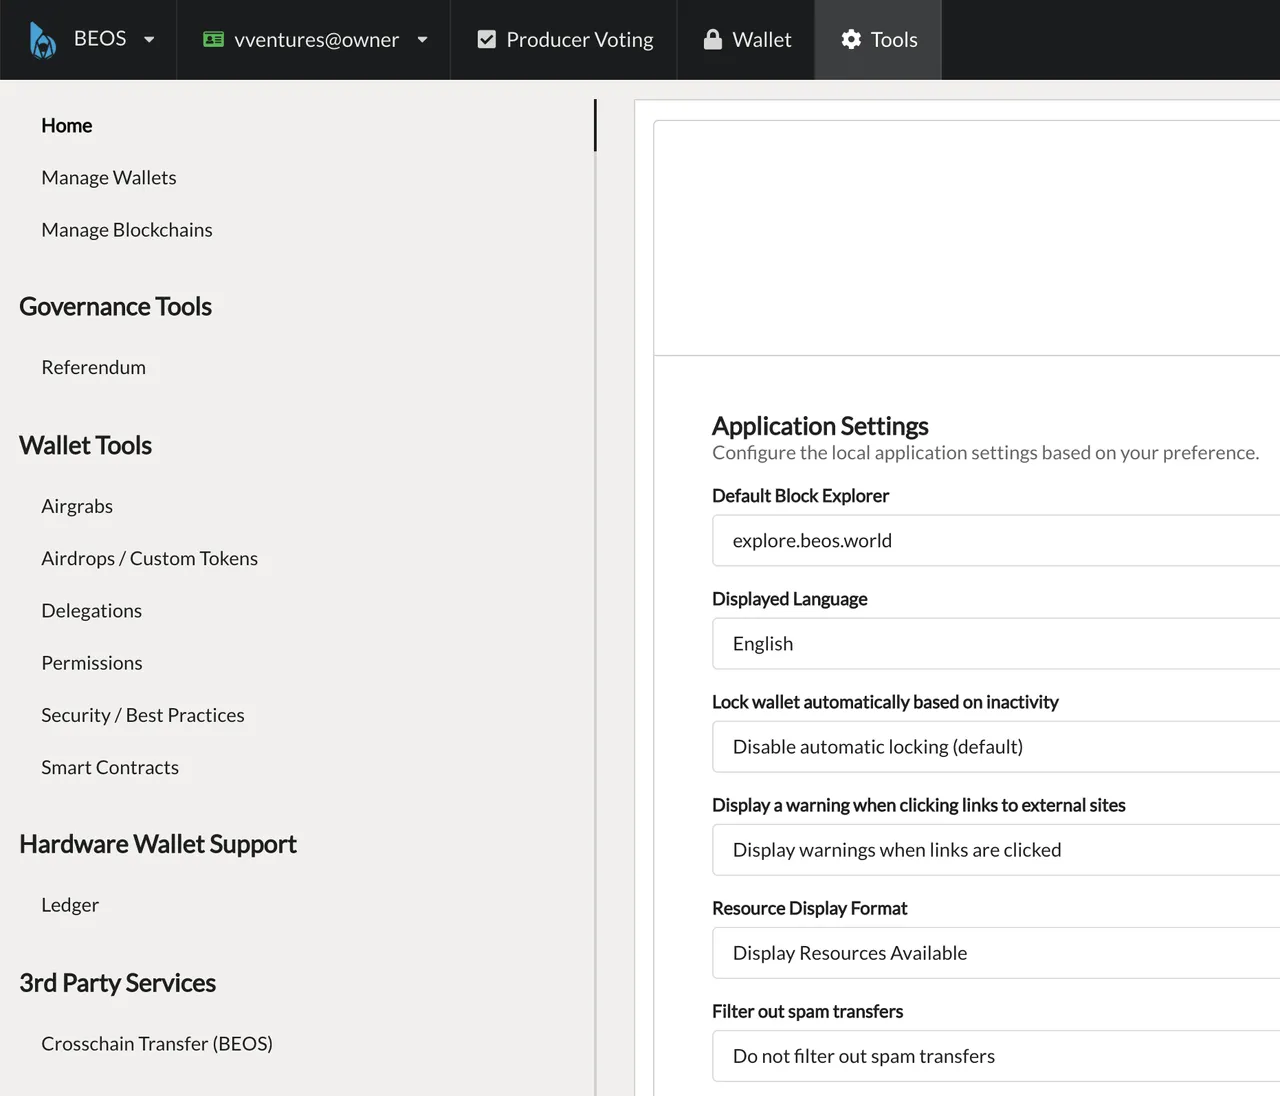Open the Wallet tab
Image resolution: width=1280 pixels, height=1096 pixels.
click(746, 40)
